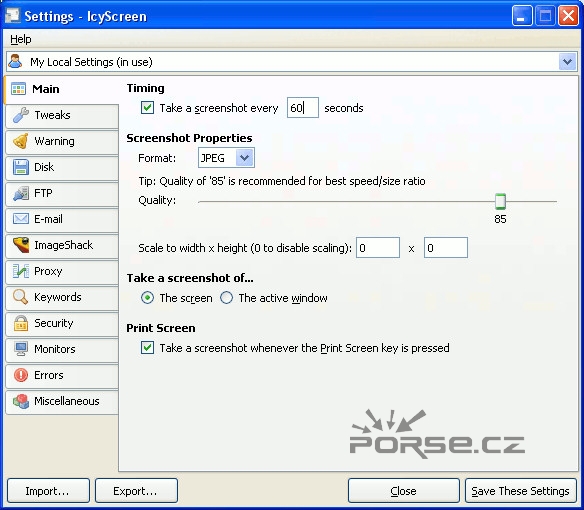Open the Security padlock icon page
The height and width of the screenshot is (510, 584).
coord(21,323)
